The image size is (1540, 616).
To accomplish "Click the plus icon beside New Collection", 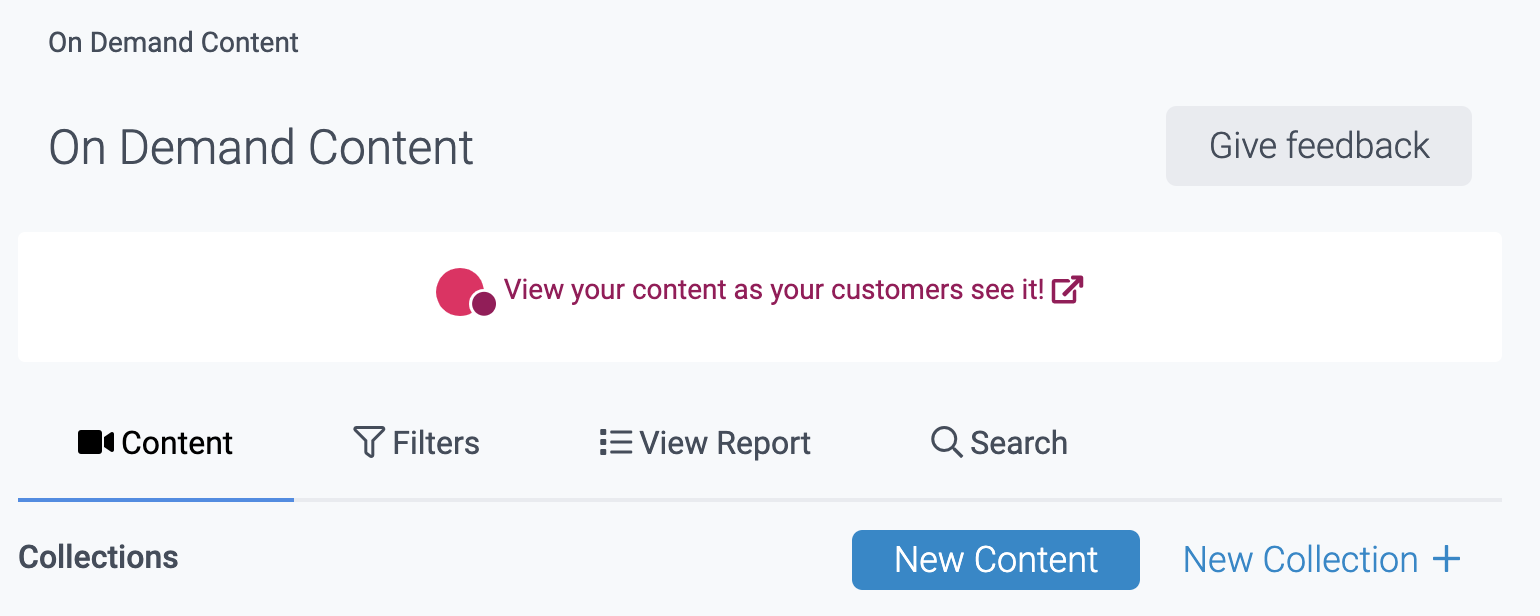I will tap(1448, 559).
